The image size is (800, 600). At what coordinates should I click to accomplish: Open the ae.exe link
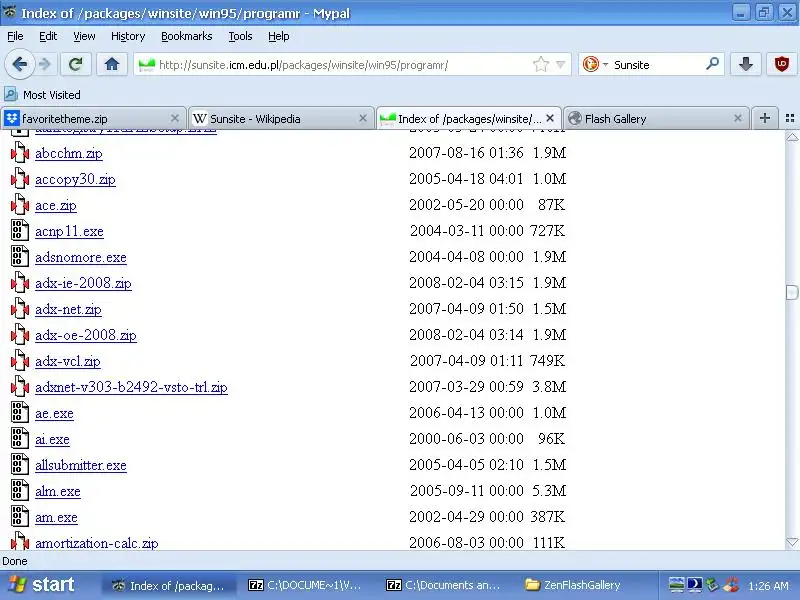[x=54, y=413]
